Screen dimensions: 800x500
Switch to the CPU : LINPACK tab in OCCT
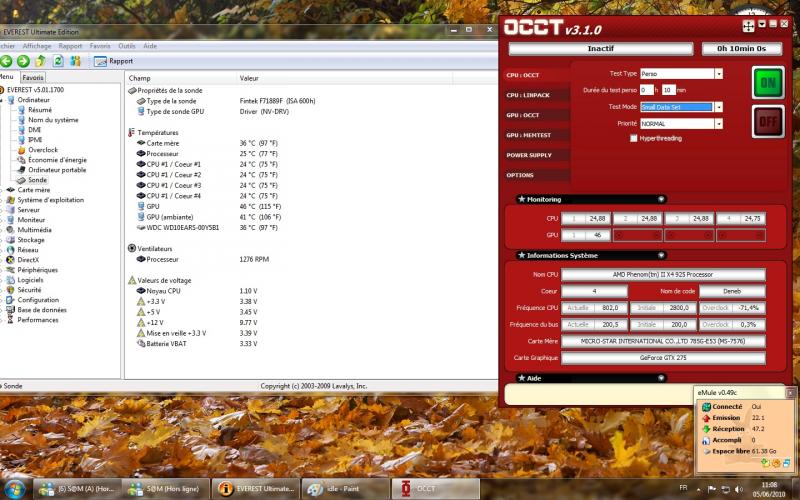click(536, 95)
